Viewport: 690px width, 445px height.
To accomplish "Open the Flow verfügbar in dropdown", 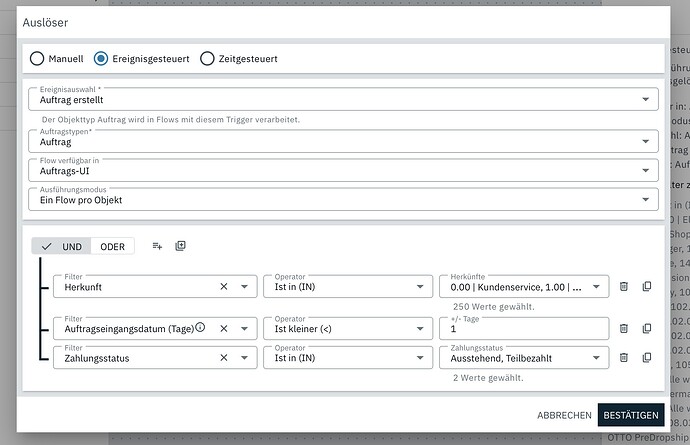I will click(x=343, y=170).
